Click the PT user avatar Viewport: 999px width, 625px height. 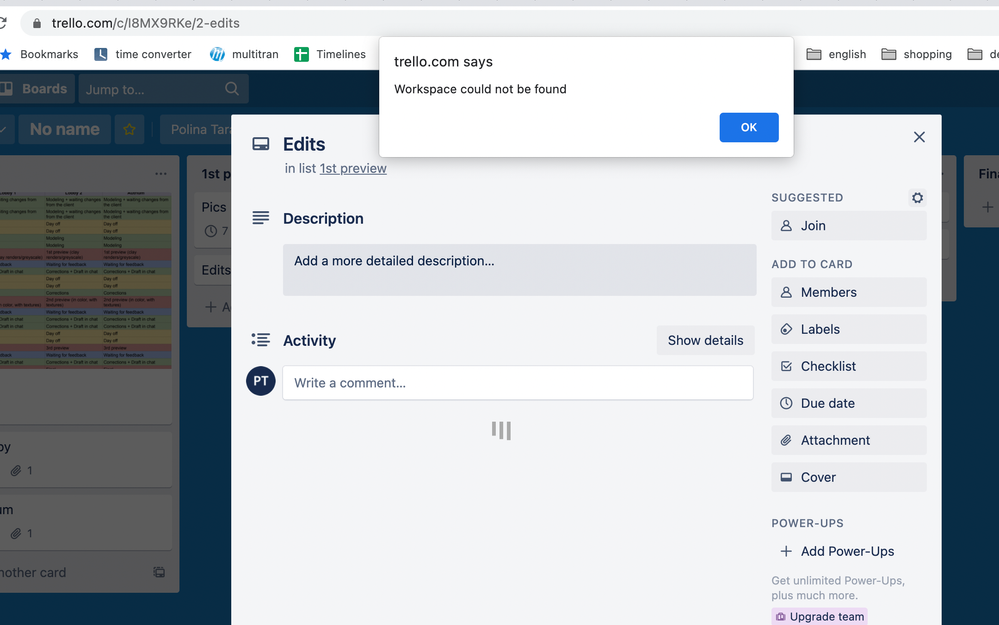pyautogui.click(x=261, y=381)
